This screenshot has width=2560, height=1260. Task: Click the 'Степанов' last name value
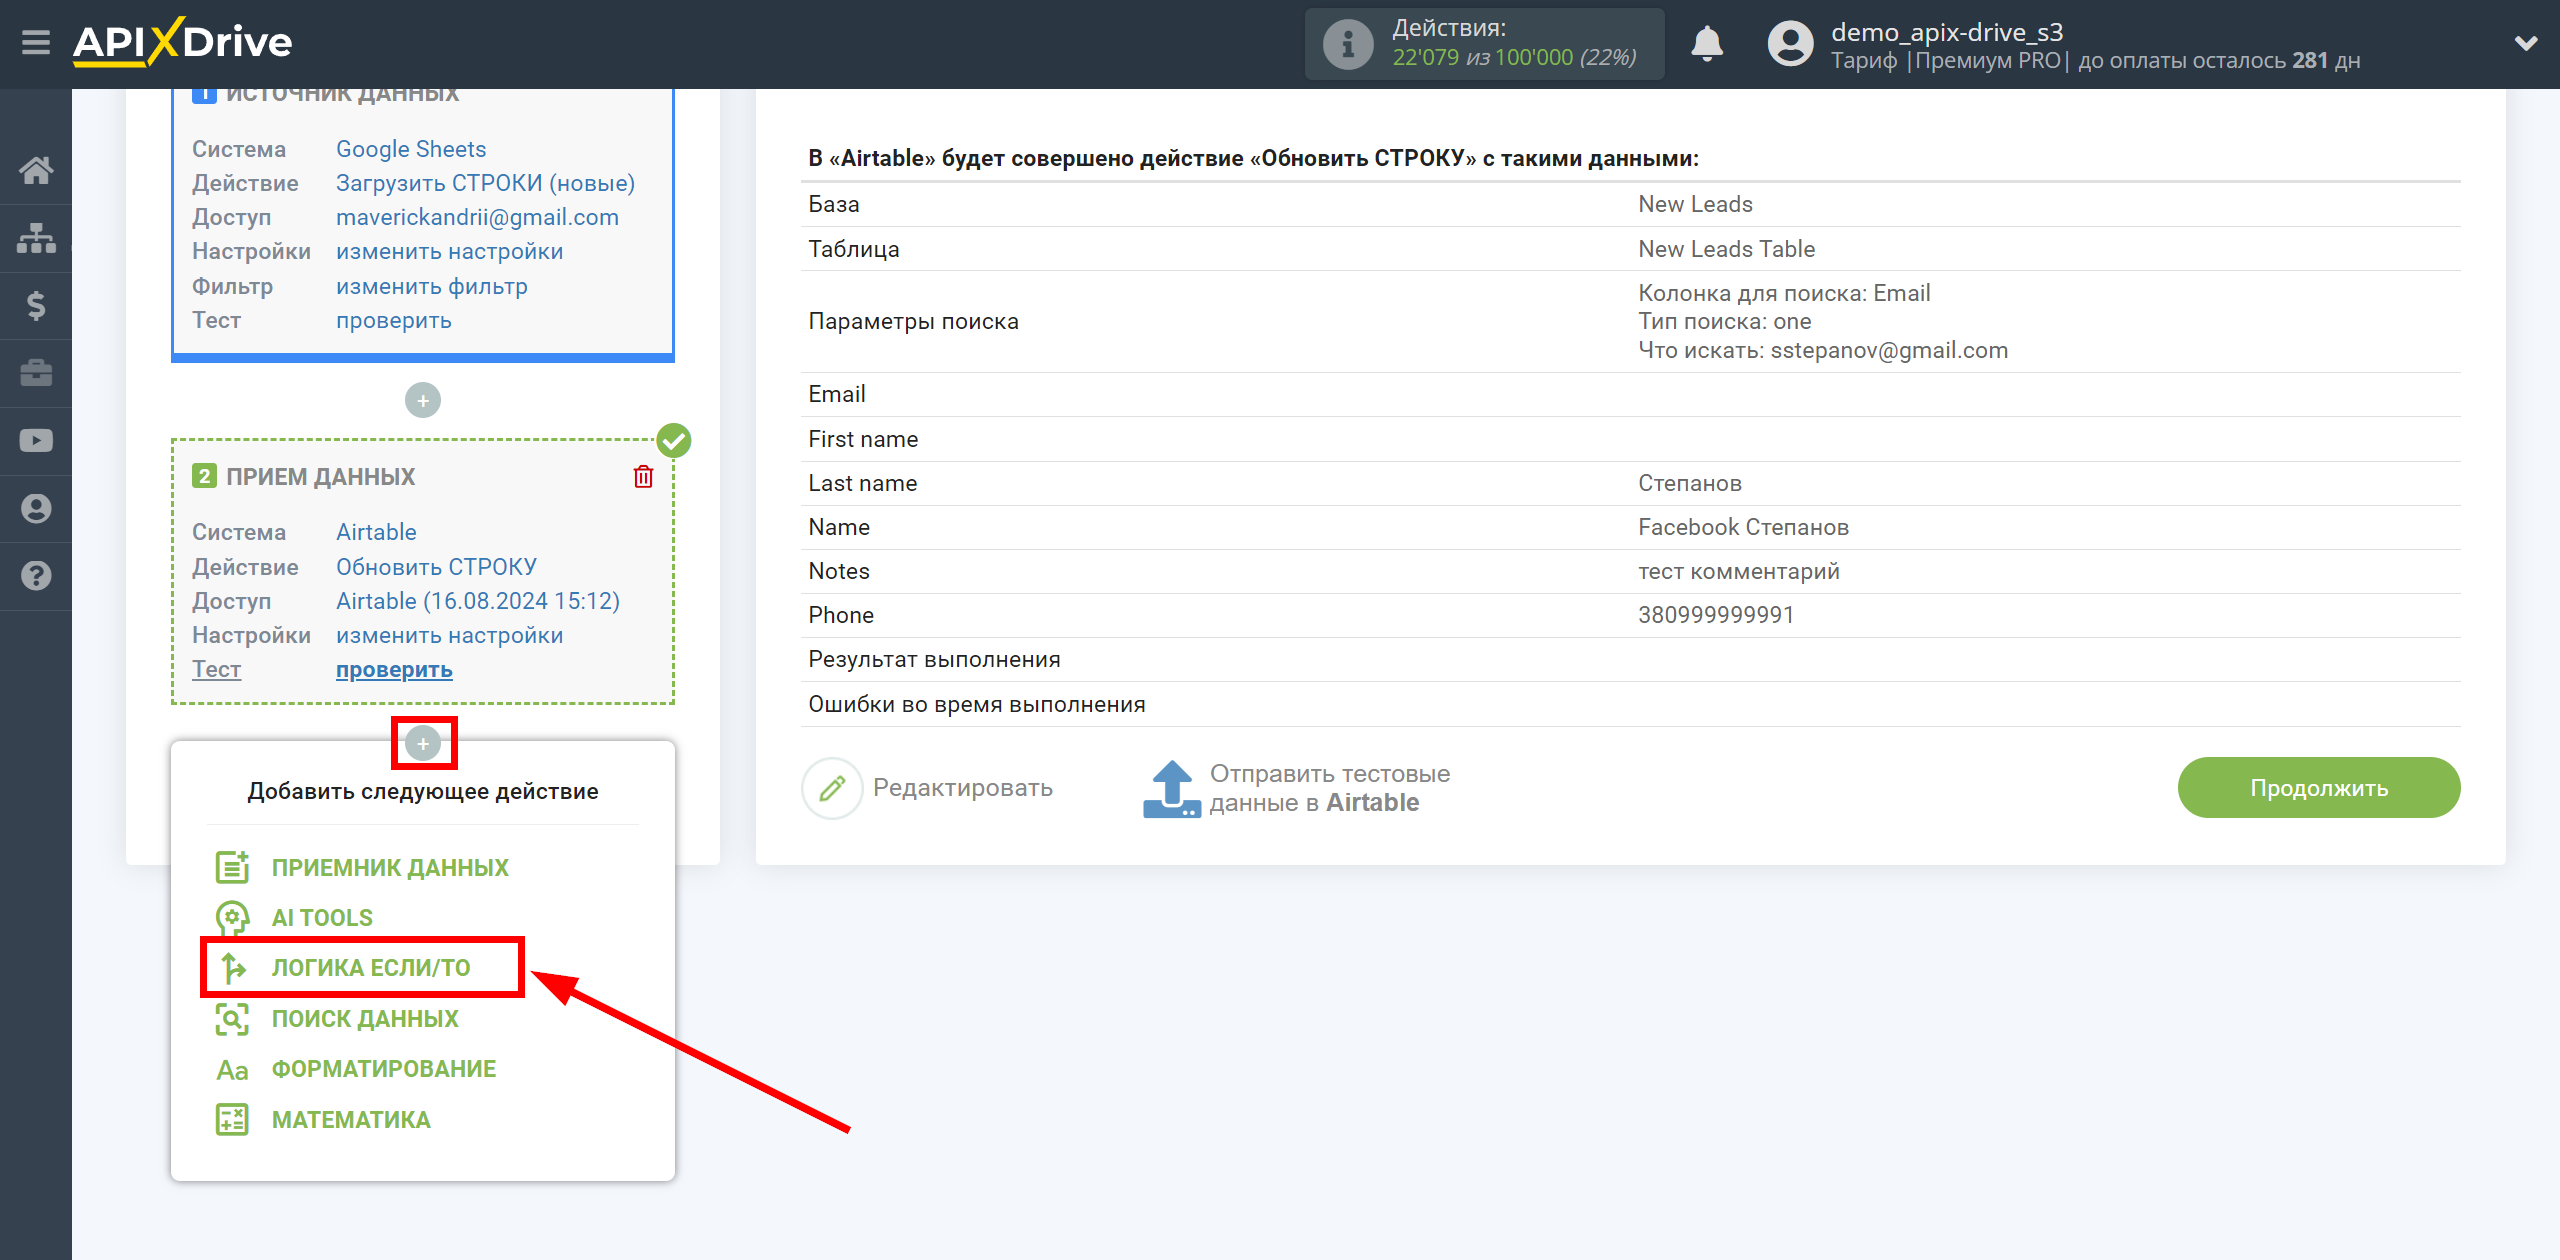(x=1689, y=483)
